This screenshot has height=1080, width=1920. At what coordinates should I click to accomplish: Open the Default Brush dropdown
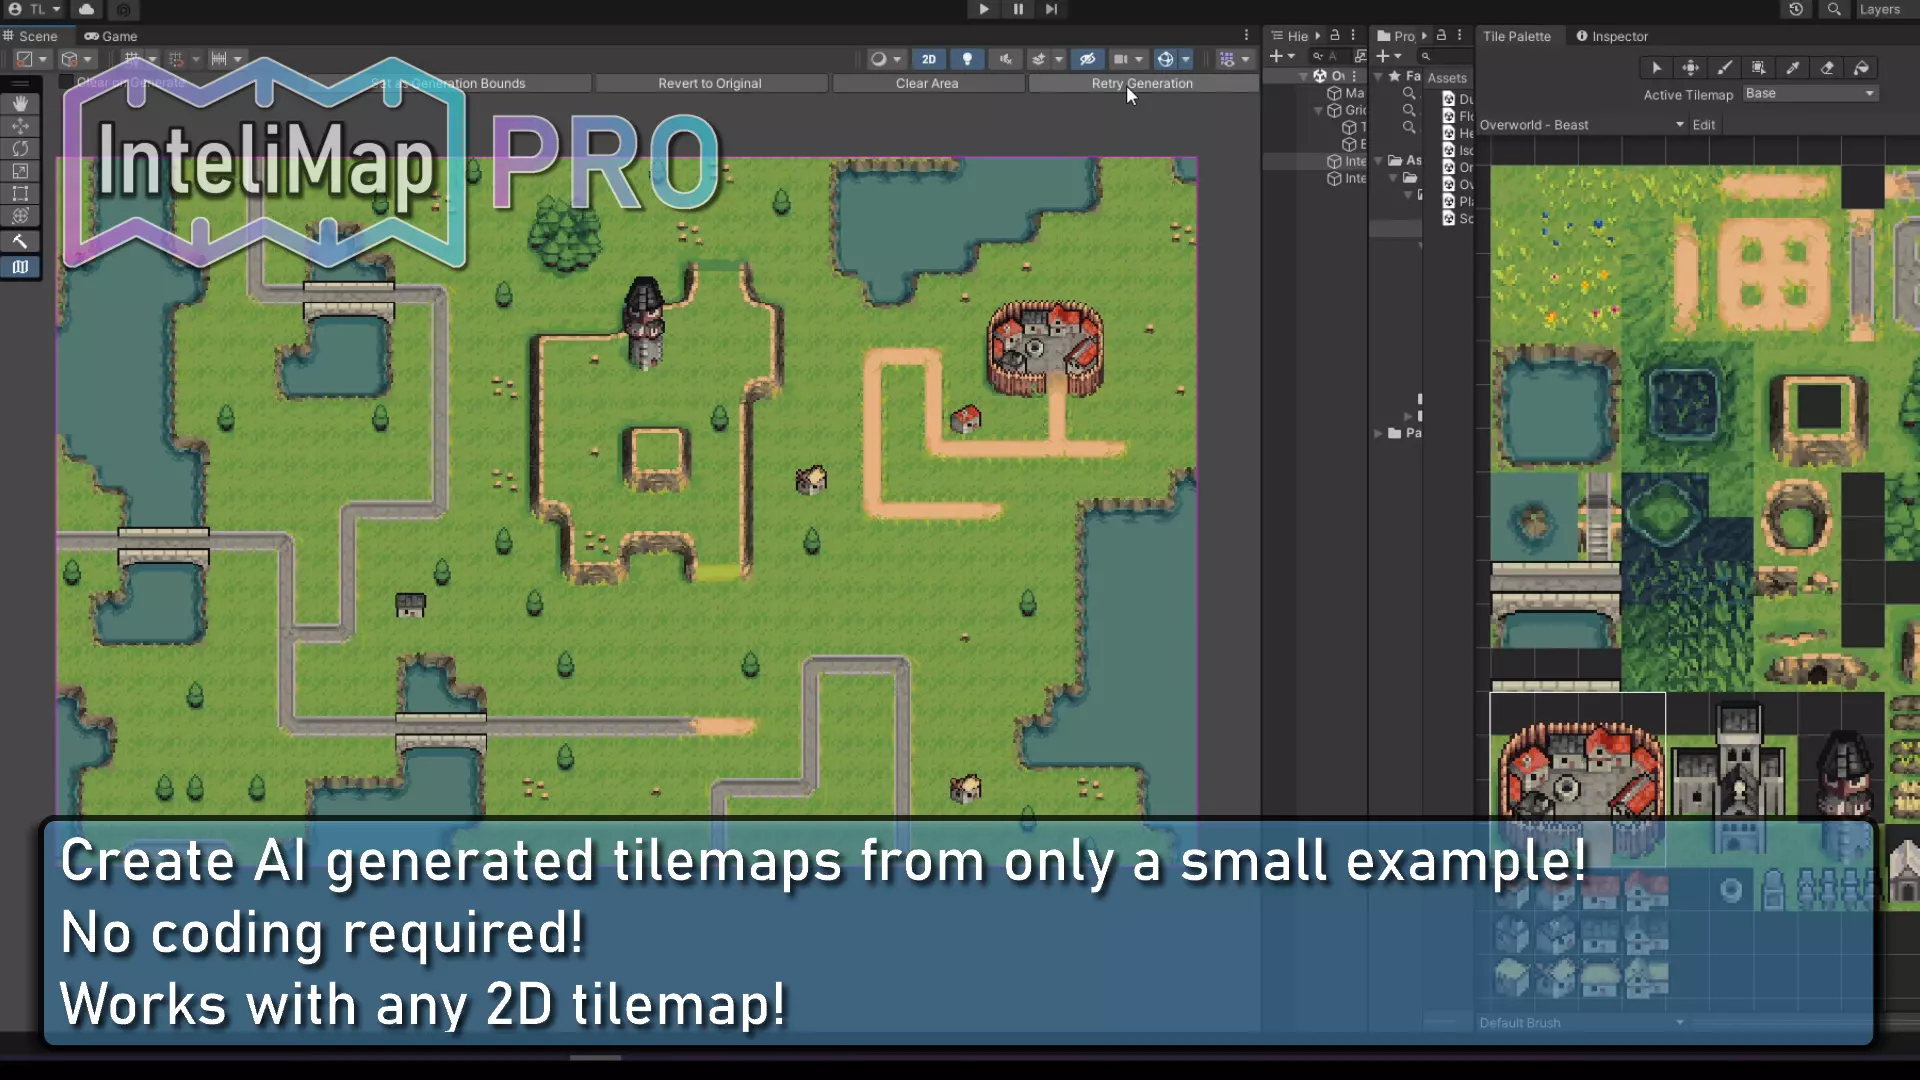[x=1580, y=1023]
